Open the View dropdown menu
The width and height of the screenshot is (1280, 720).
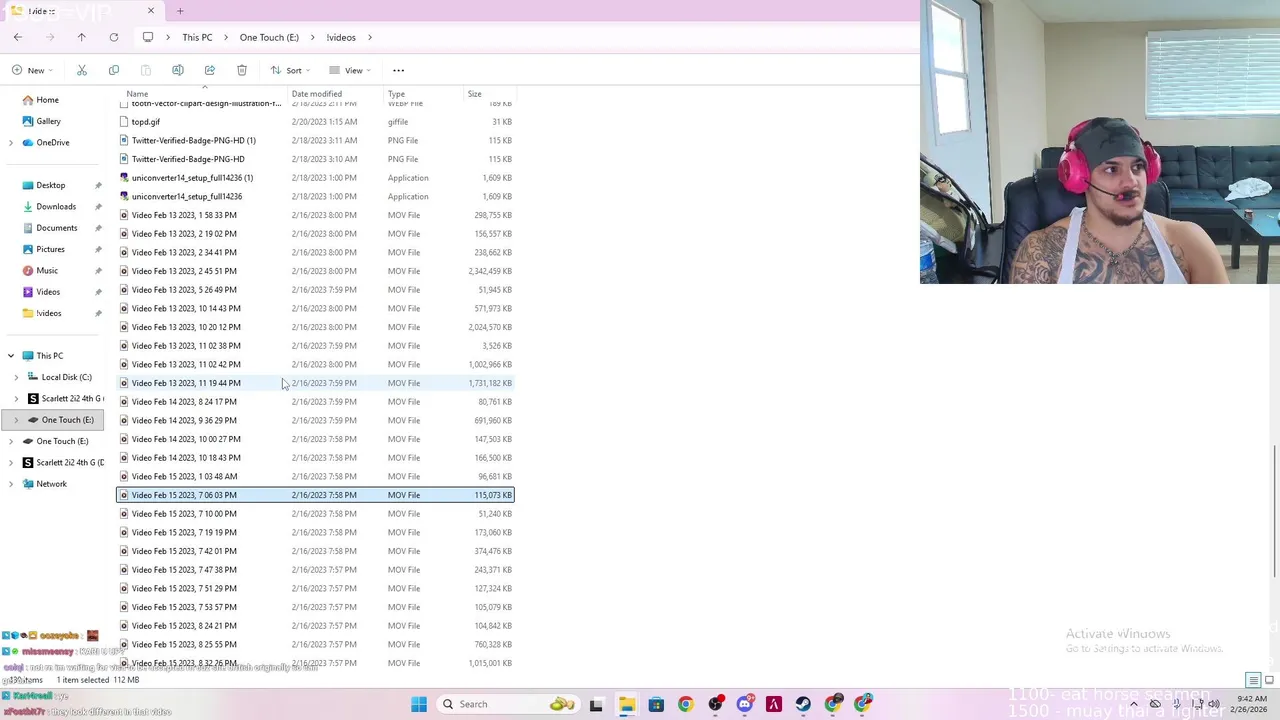click(350, 70)
